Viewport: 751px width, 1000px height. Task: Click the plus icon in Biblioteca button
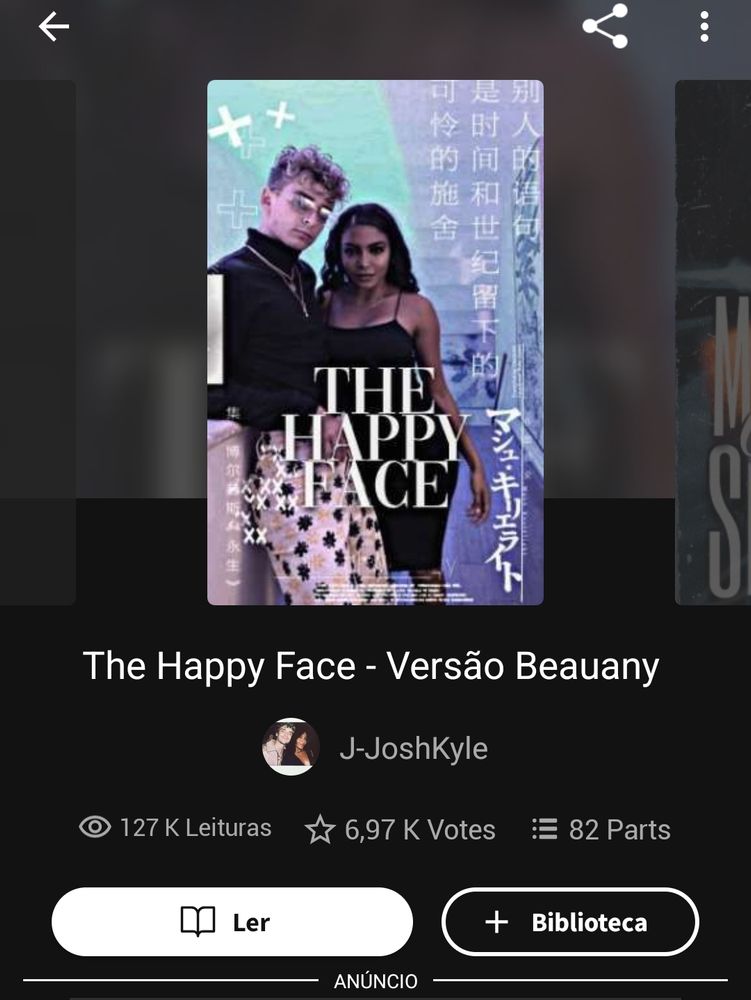pyautogui.click(x=496, y=922)
